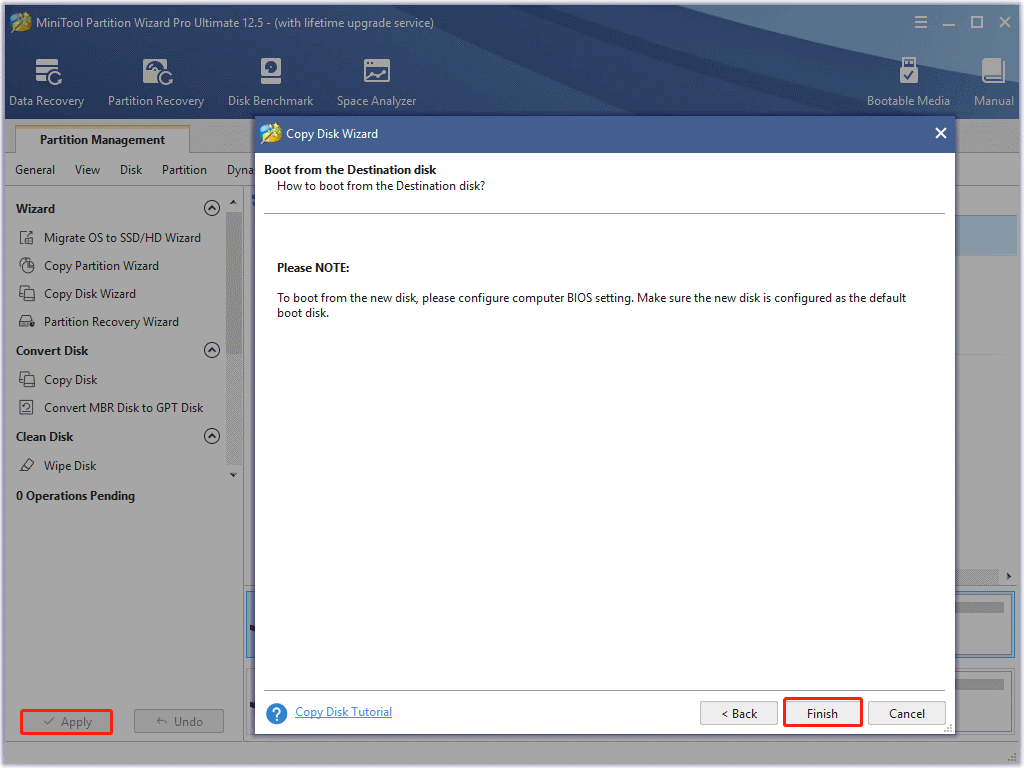Cancel the Copy Disk Wizard

coord(906,714)
